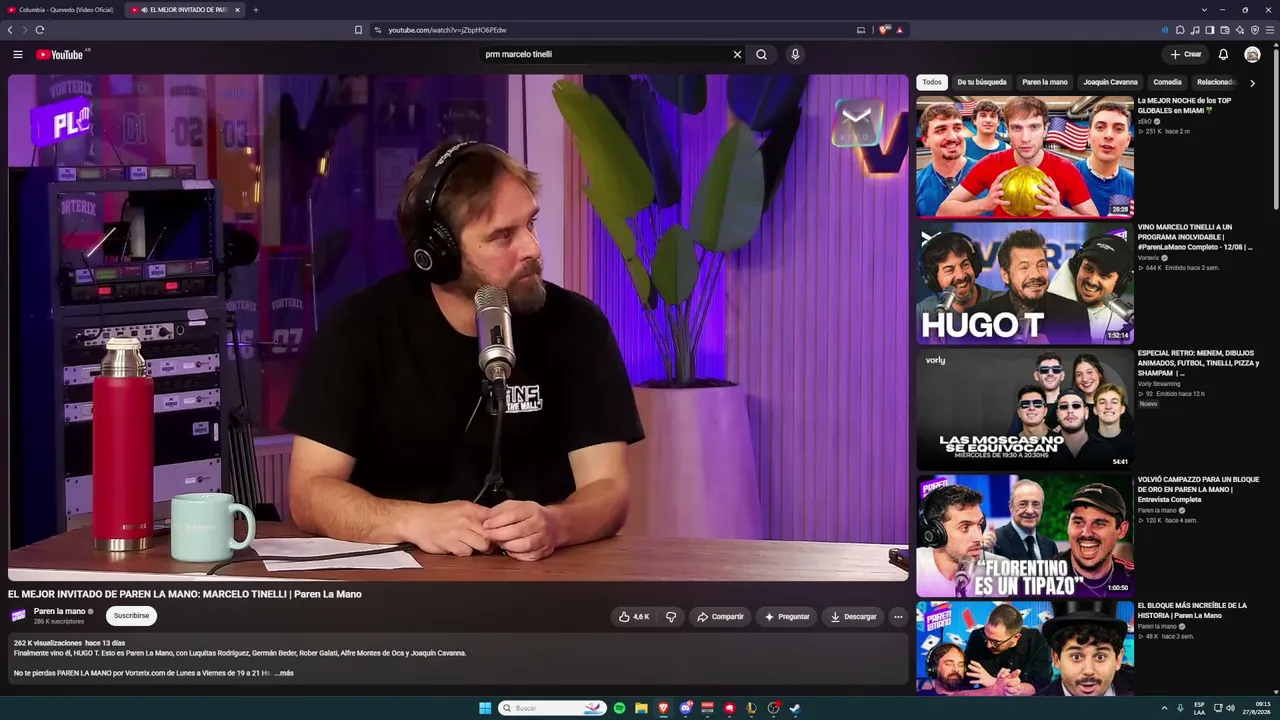This screenshot has width=1280, height=720.
Task: Open a new browser tab
Action: click(255, 10)
